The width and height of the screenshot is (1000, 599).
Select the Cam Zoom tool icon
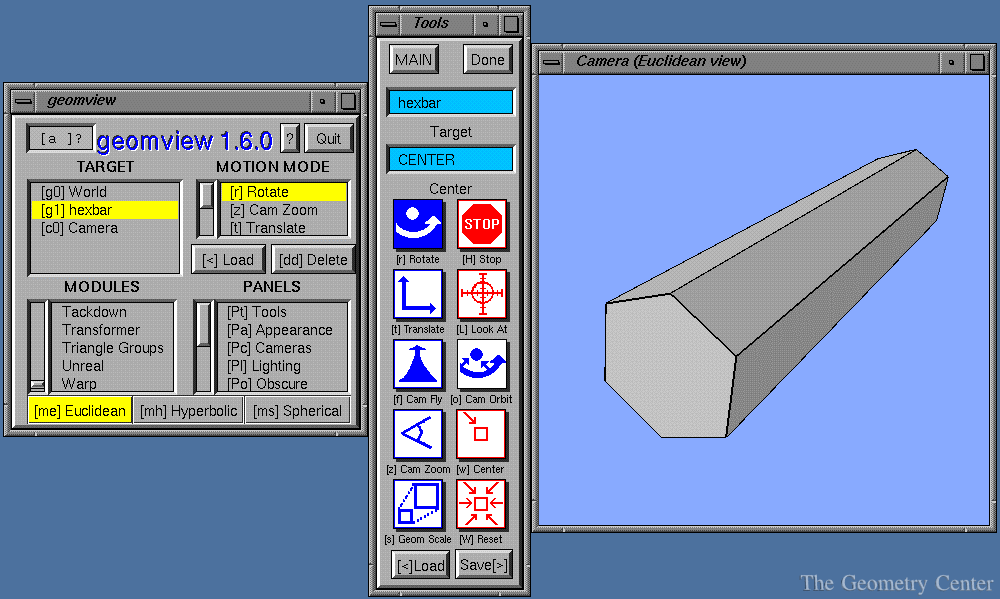coord(418,434)
